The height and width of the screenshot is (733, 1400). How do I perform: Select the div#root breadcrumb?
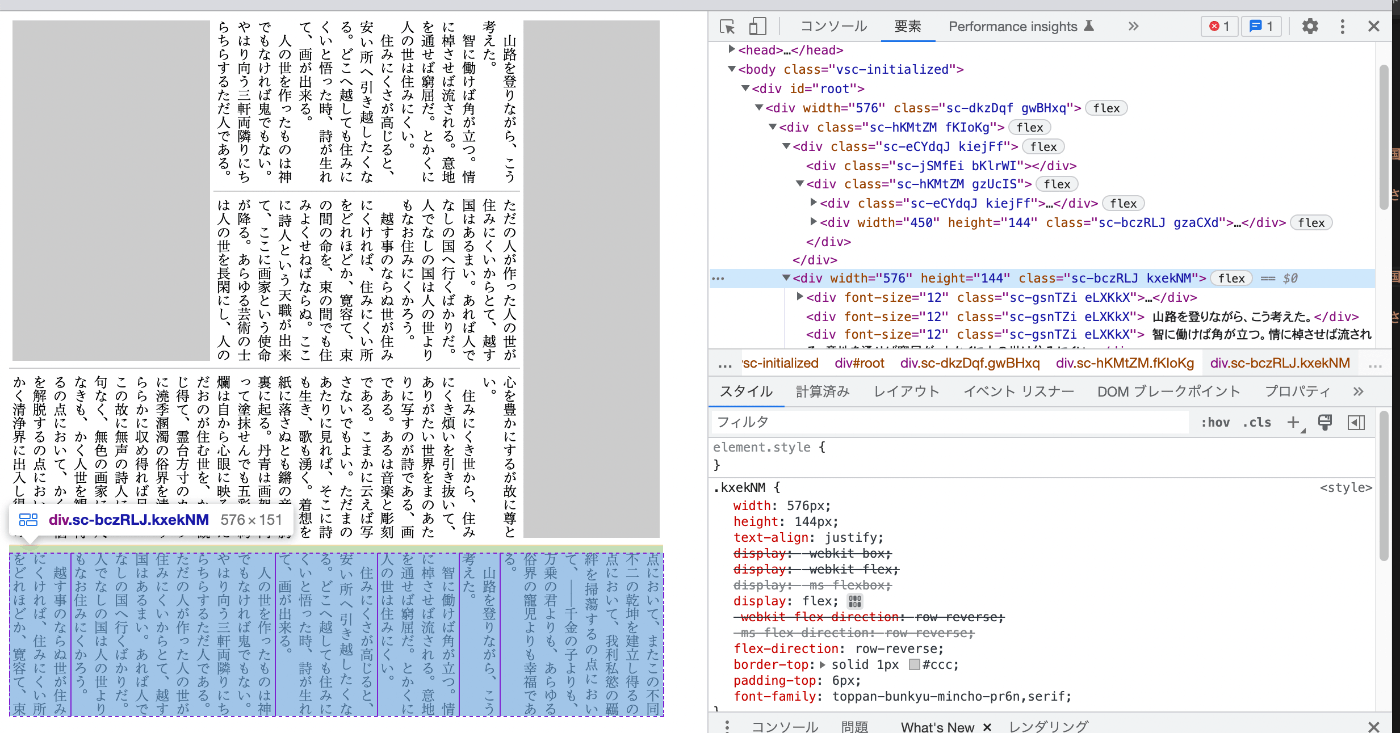860,363
